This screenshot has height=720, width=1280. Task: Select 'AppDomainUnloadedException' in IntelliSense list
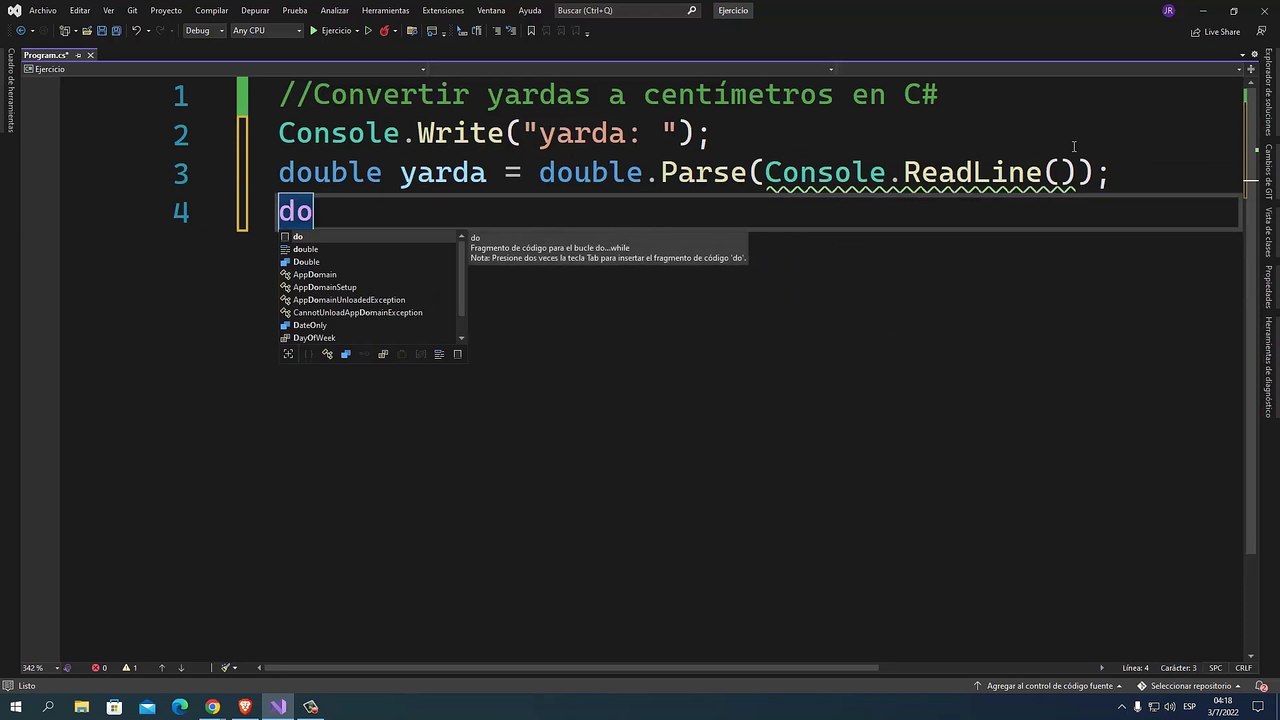click(x=367, y=300)
